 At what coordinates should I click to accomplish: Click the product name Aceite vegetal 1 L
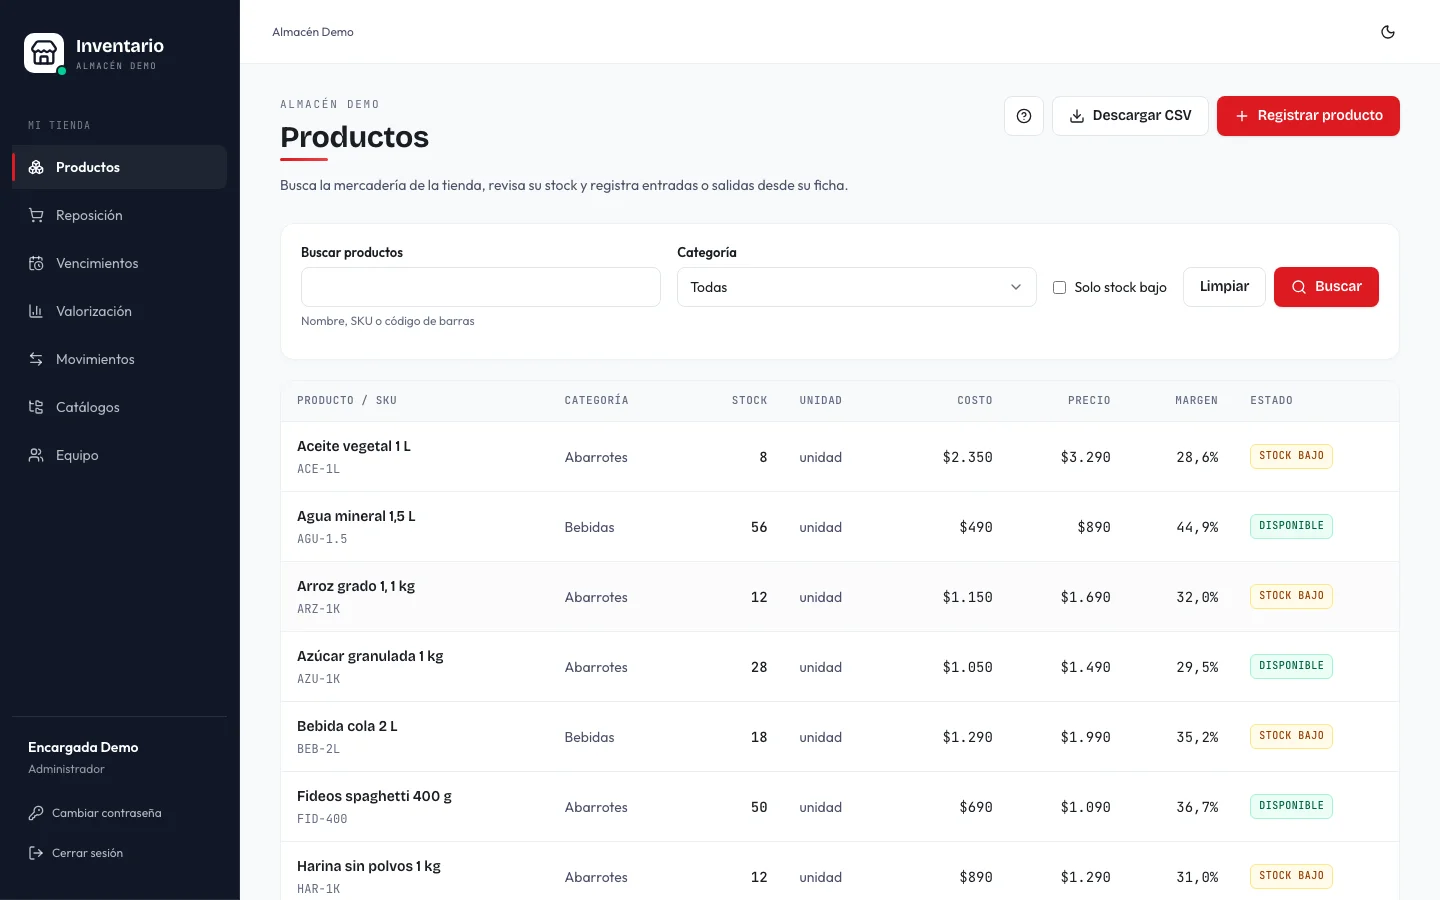(x=354, y=446)
